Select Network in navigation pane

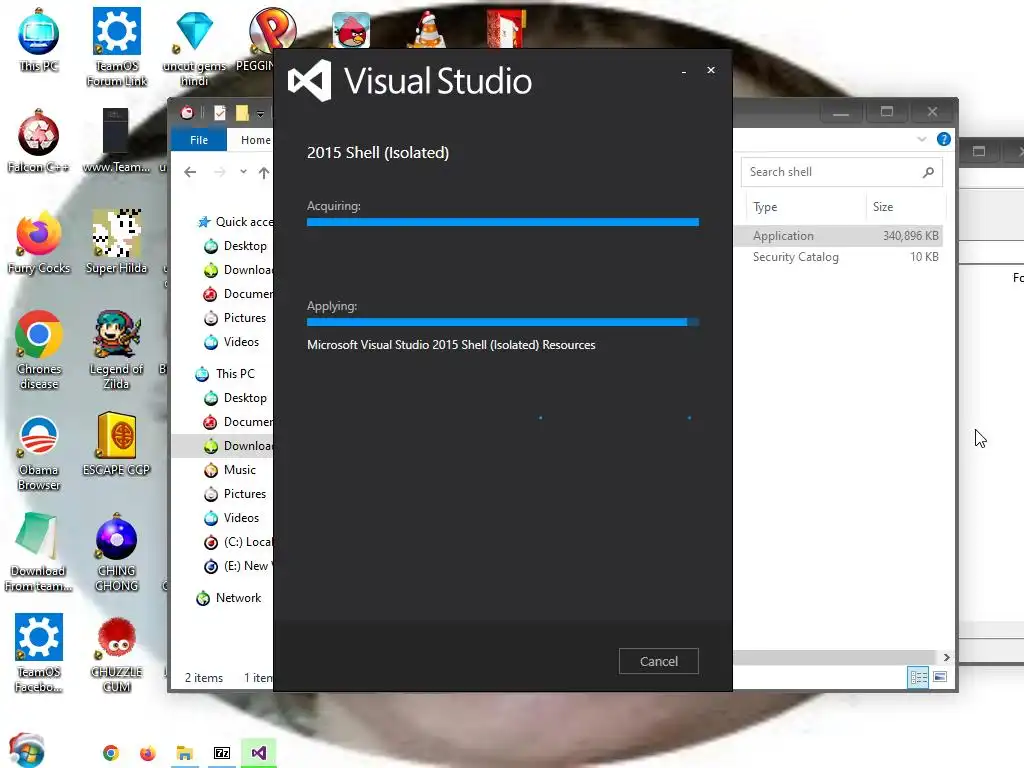pos(229,598)
